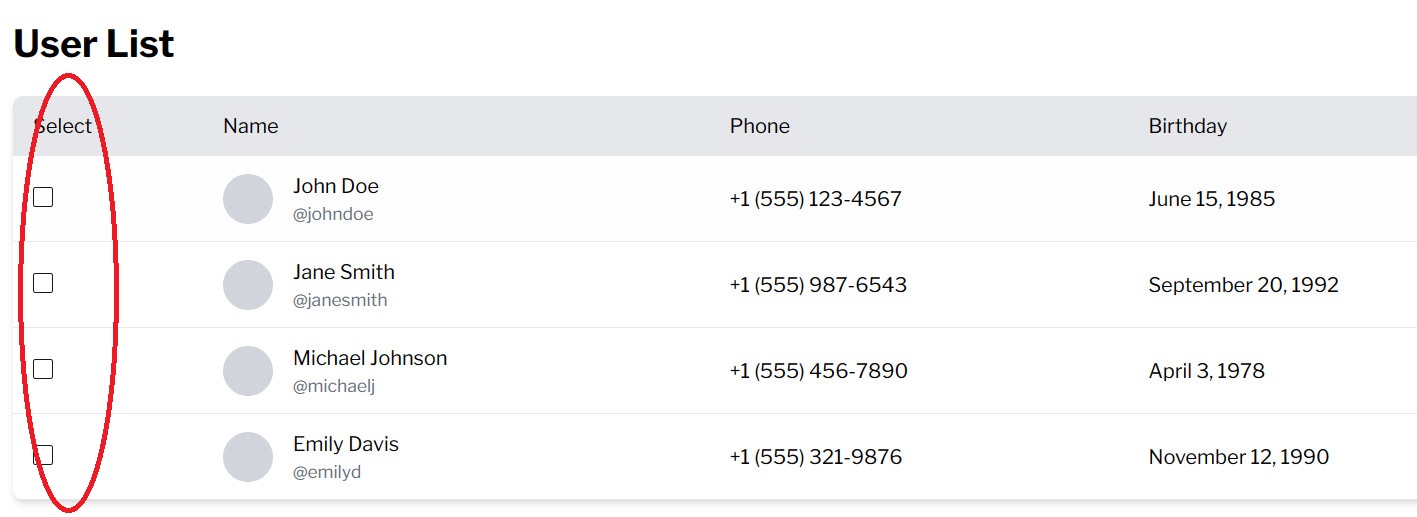Click the Select column header

[63, 126]
